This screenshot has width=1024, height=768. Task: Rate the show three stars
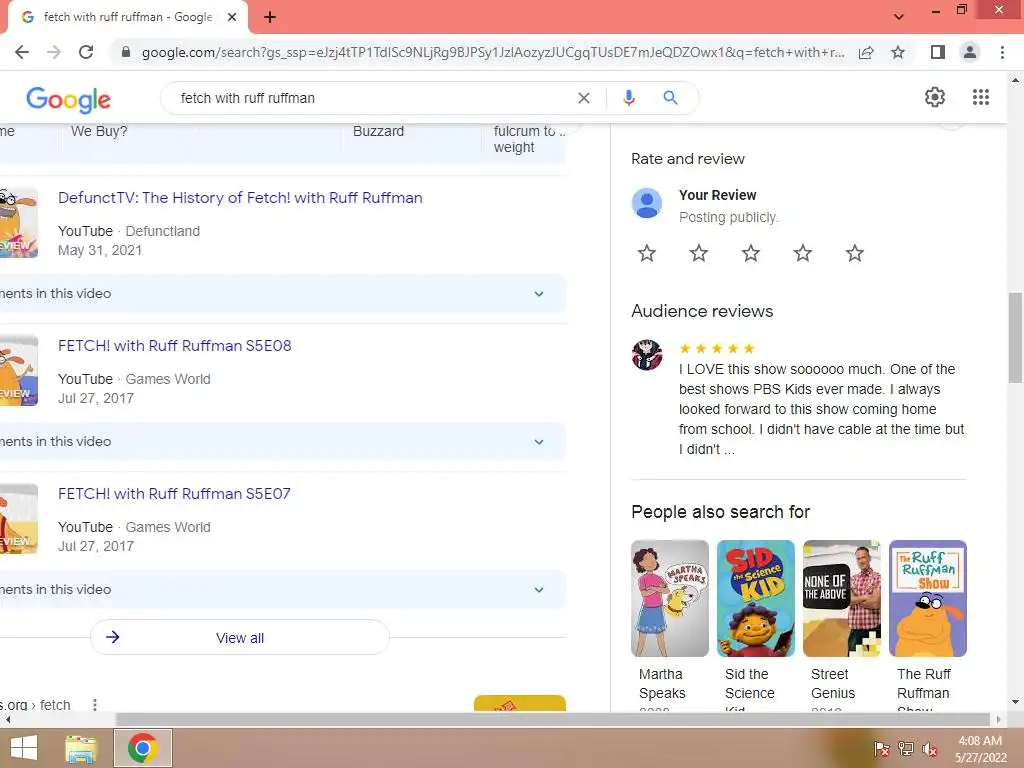751,253
